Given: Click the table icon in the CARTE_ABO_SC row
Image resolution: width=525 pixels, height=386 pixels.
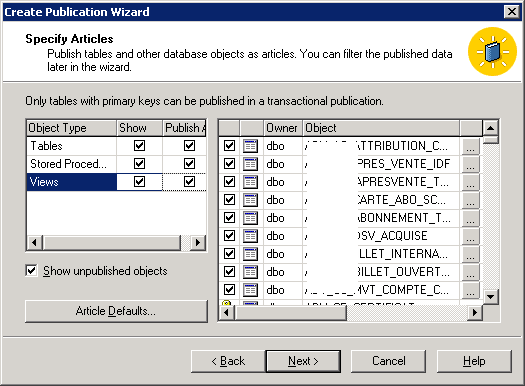Looking at the screenshot, I should (250, 200).
